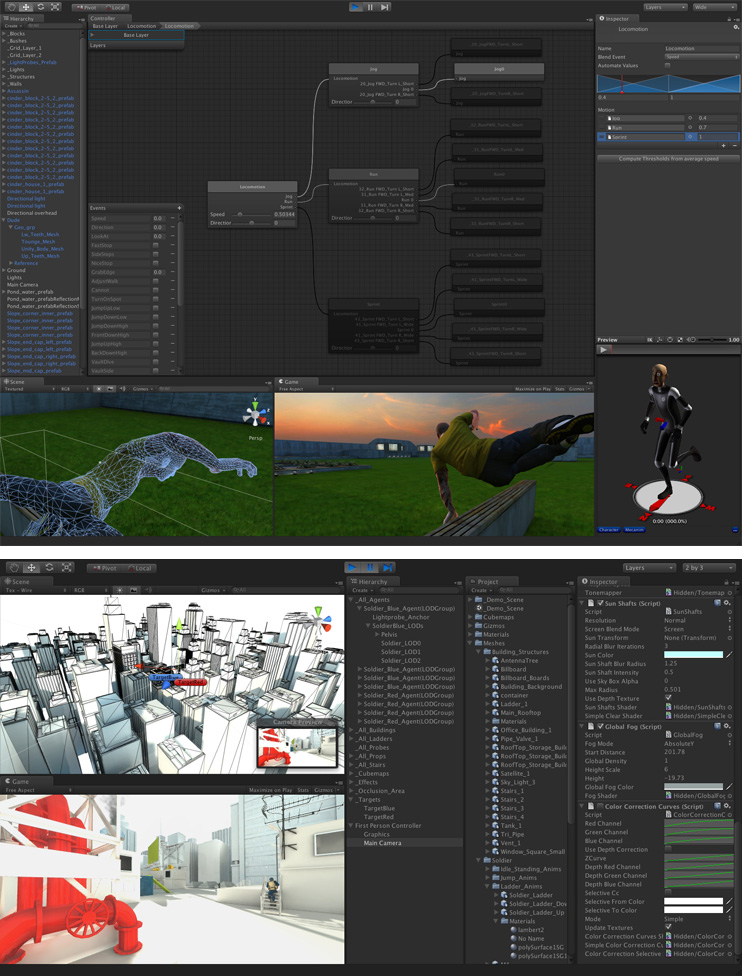Enable the Color Correction Curves script checkbox
This screenshot has width=742, height=976.
click(x=600, y=805)
